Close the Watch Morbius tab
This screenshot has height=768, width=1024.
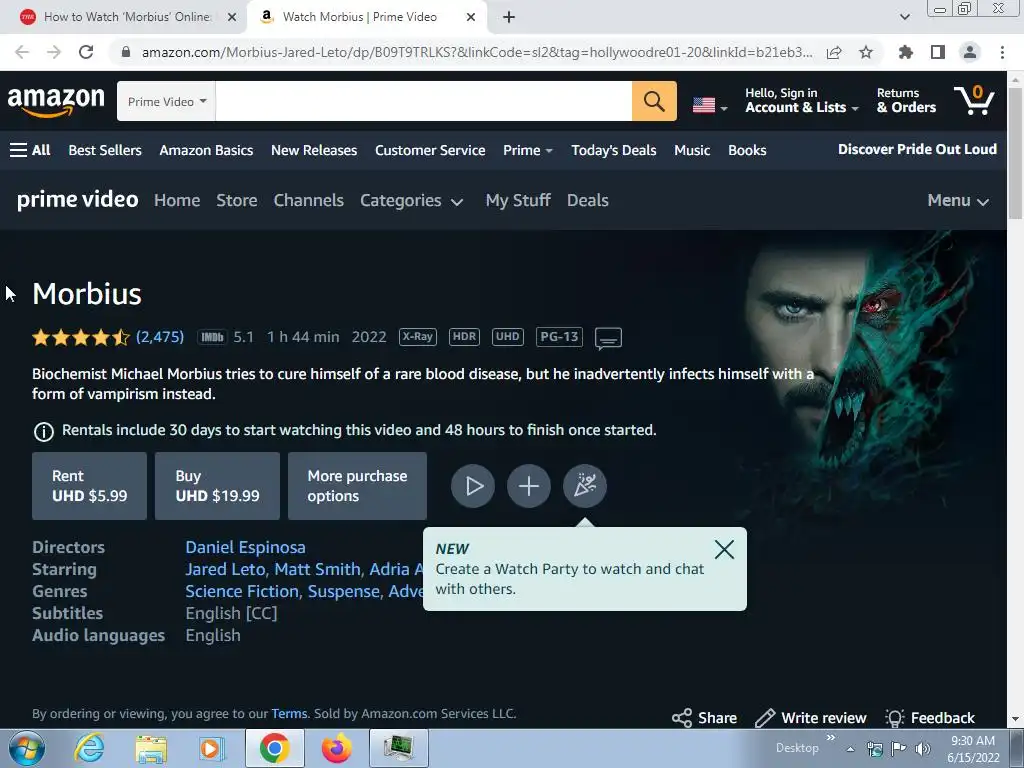pyautogui.click(x=471, y=18)
